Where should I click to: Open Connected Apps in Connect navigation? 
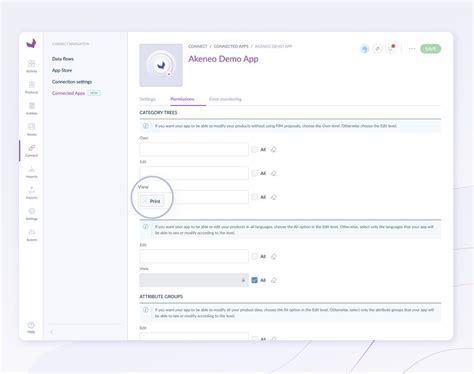(68, 93)
